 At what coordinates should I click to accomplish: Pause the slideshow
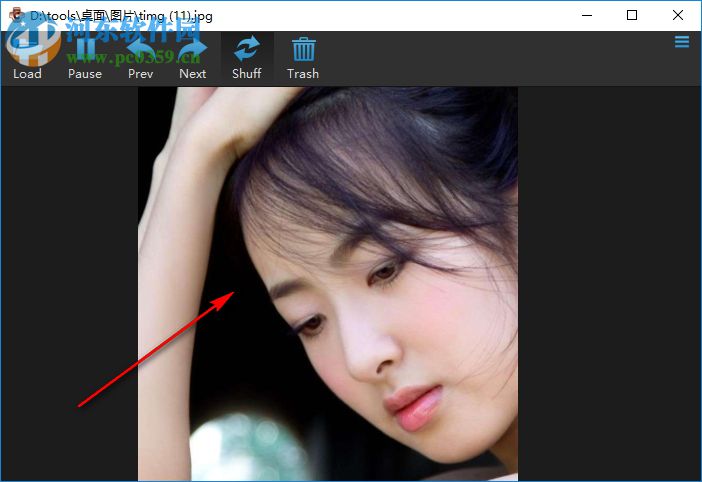[x=85, y=58]
